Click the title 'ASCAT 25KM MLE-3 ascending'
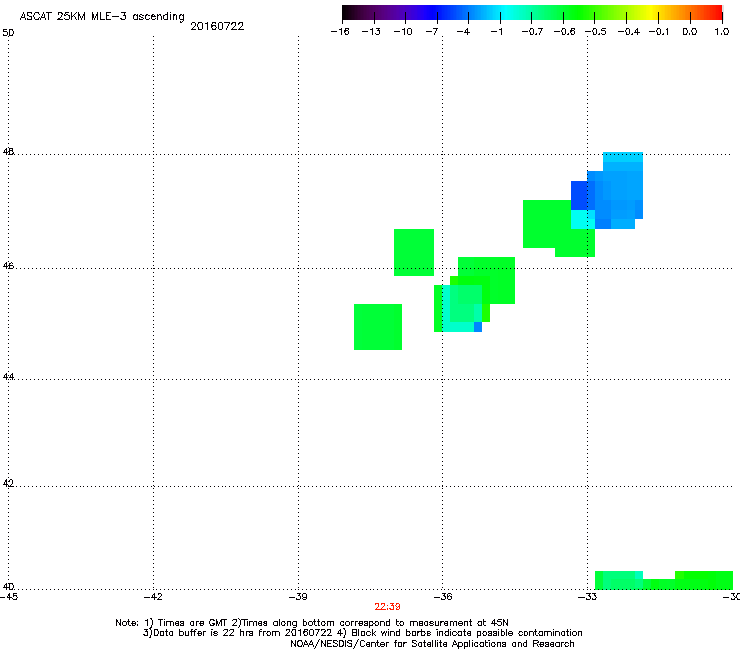This screenshot has height=650, width=740. 102,17
